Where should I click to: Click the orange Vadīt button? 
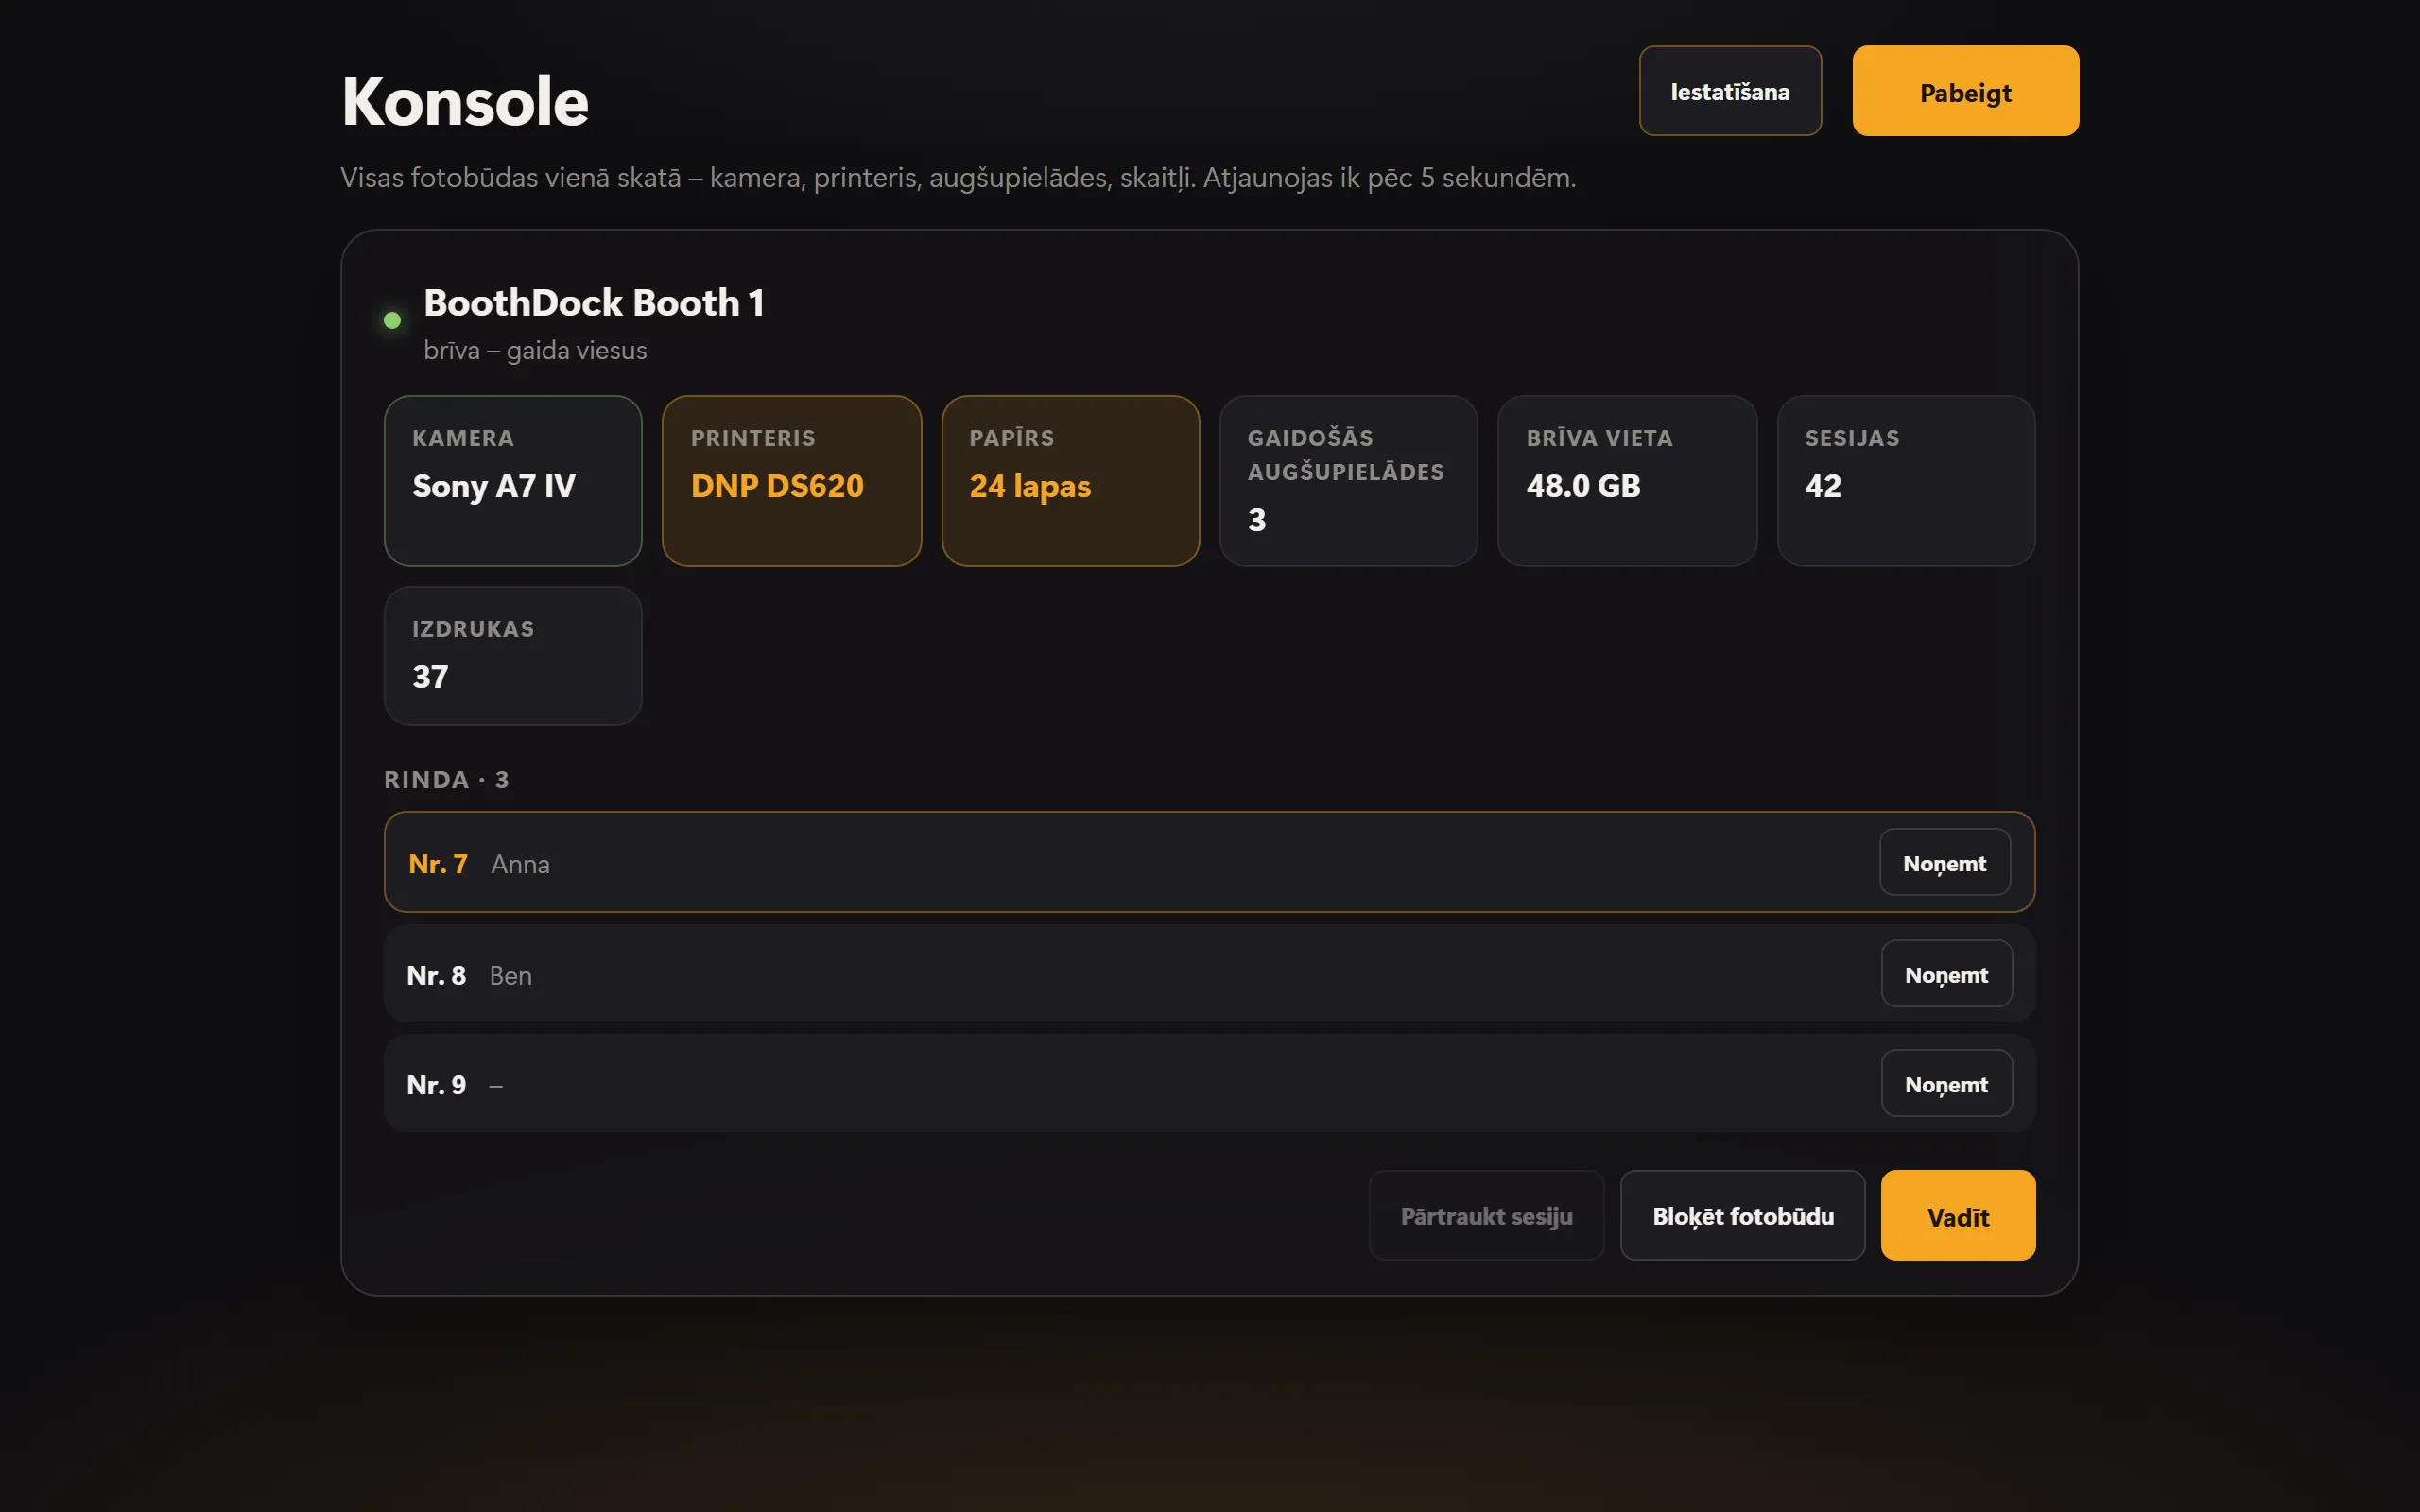(x=1958, y=1216)
